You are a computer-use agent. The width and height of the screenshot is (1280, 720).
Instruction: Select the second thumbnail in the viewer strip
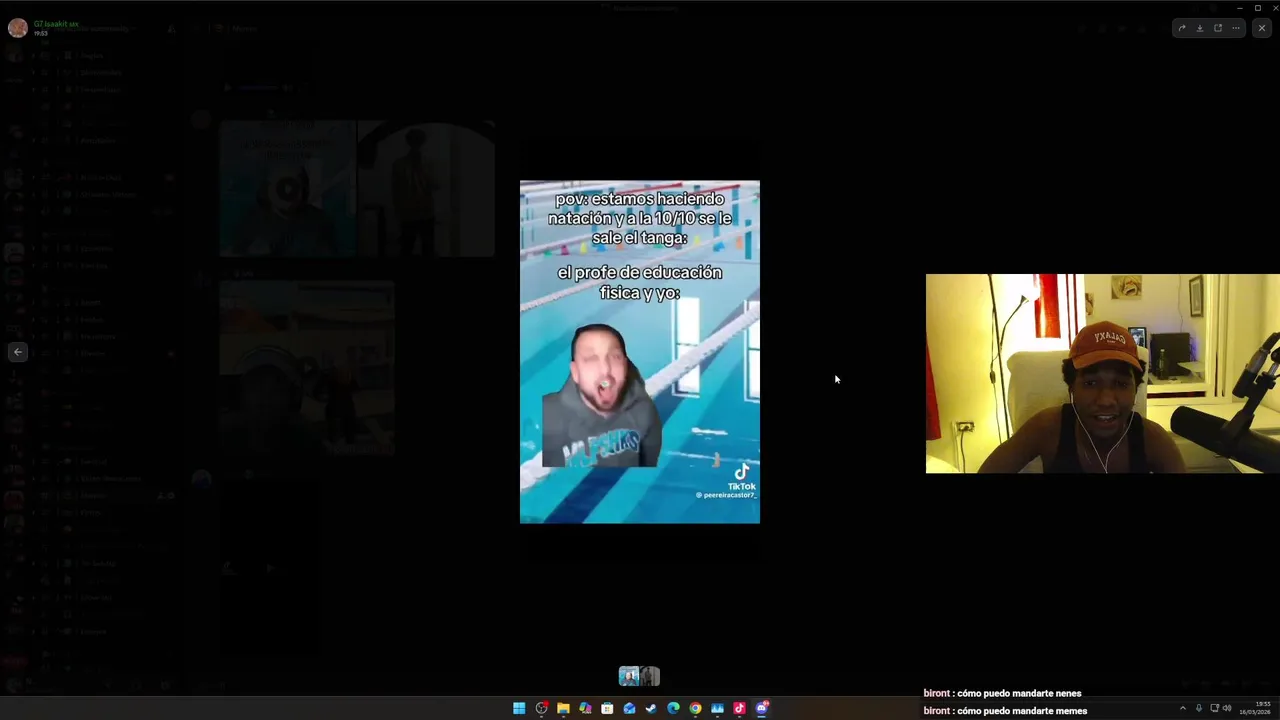(650, 676)
